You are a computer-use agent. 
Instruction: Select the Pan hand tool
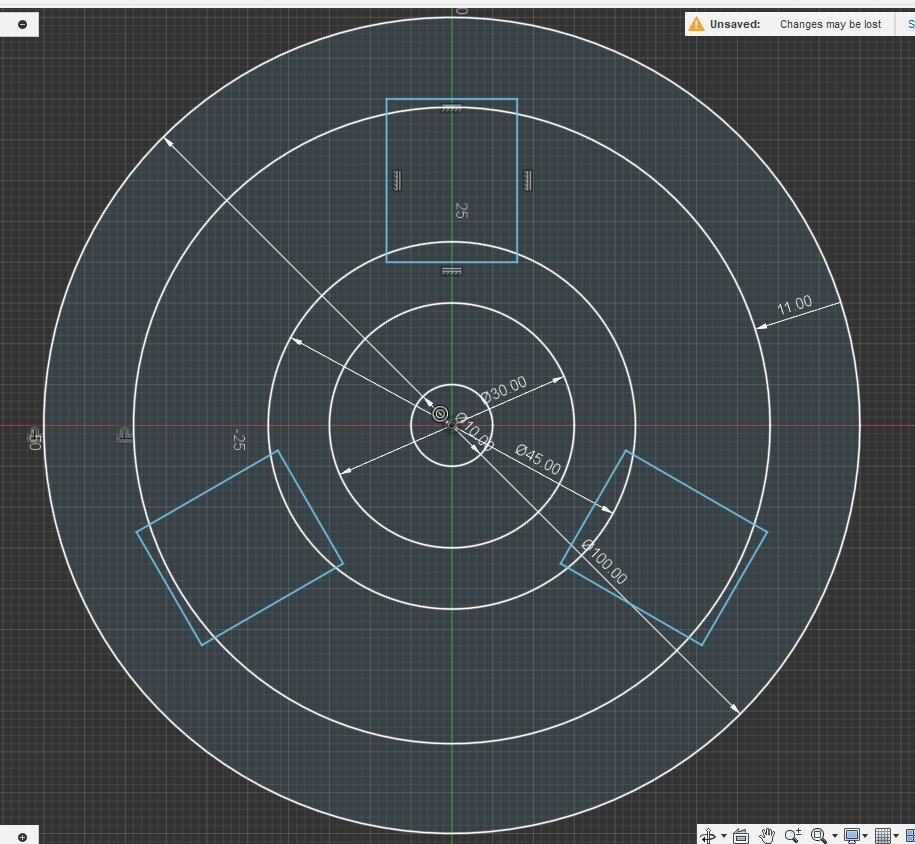point(767,835)
